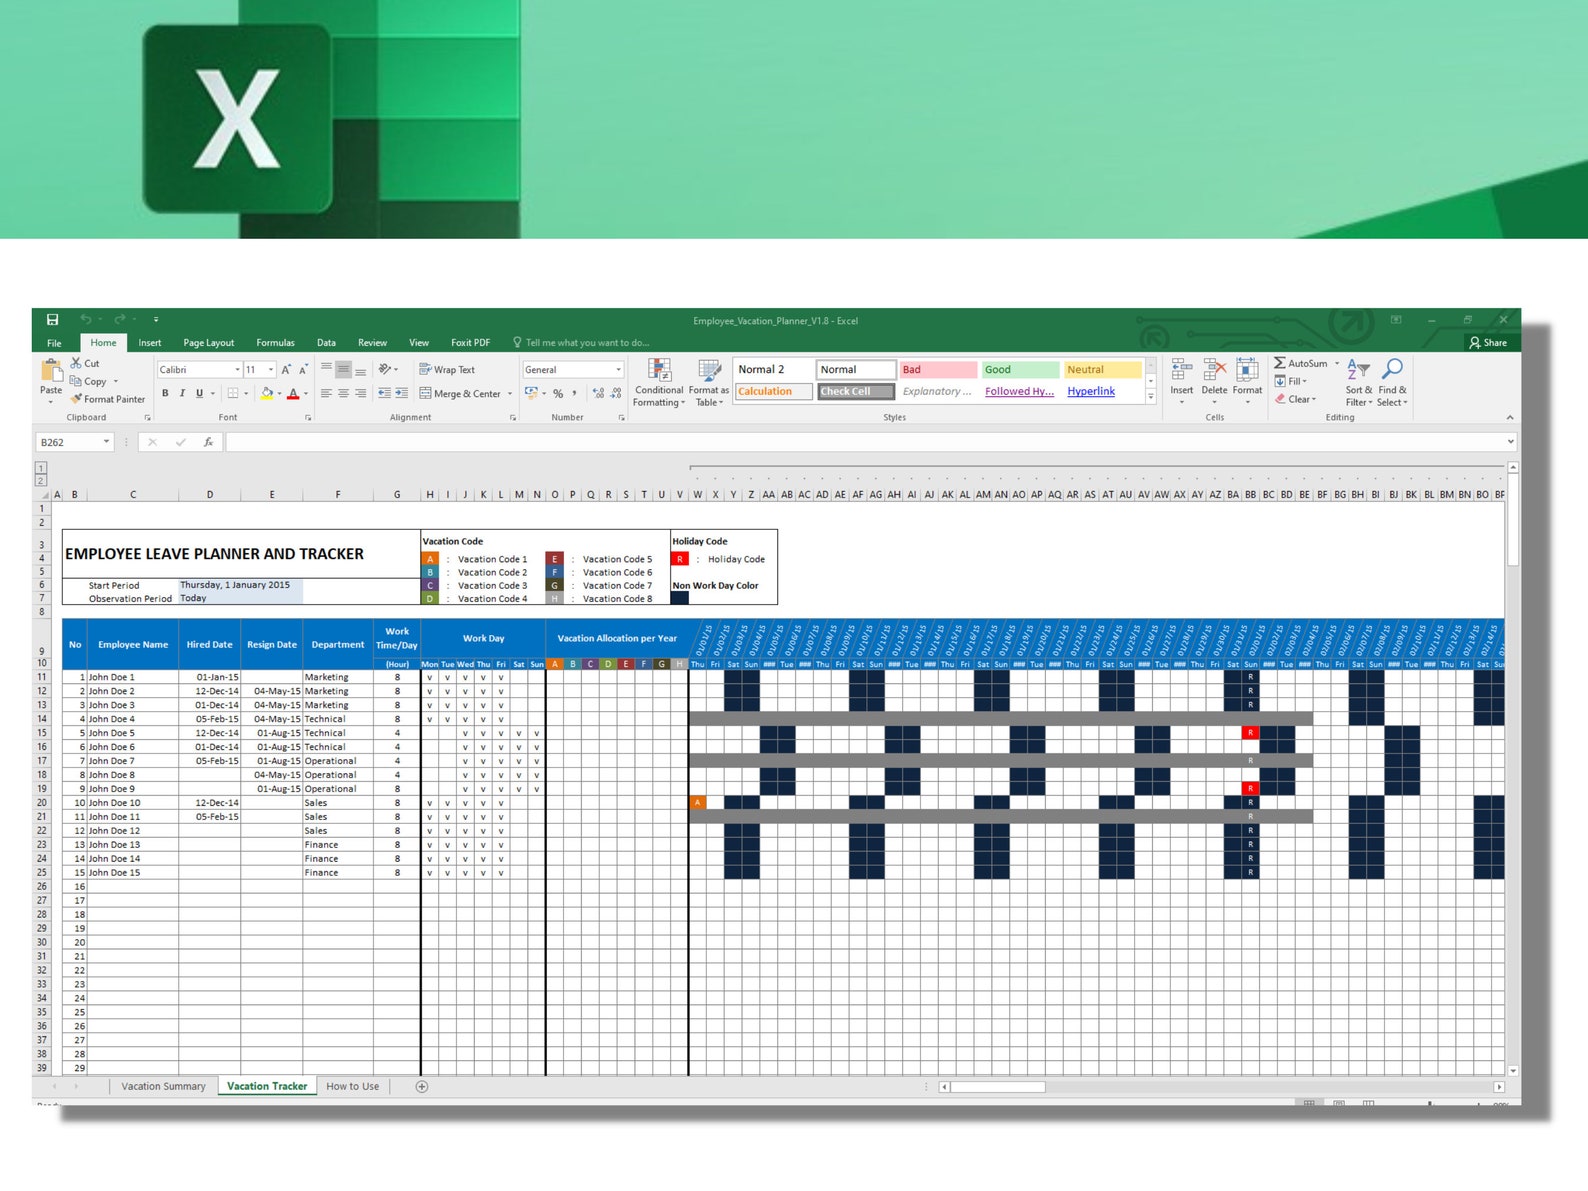Open Format as Table
Screen dimensions: 1588x1191
click(x=709, y=382)
